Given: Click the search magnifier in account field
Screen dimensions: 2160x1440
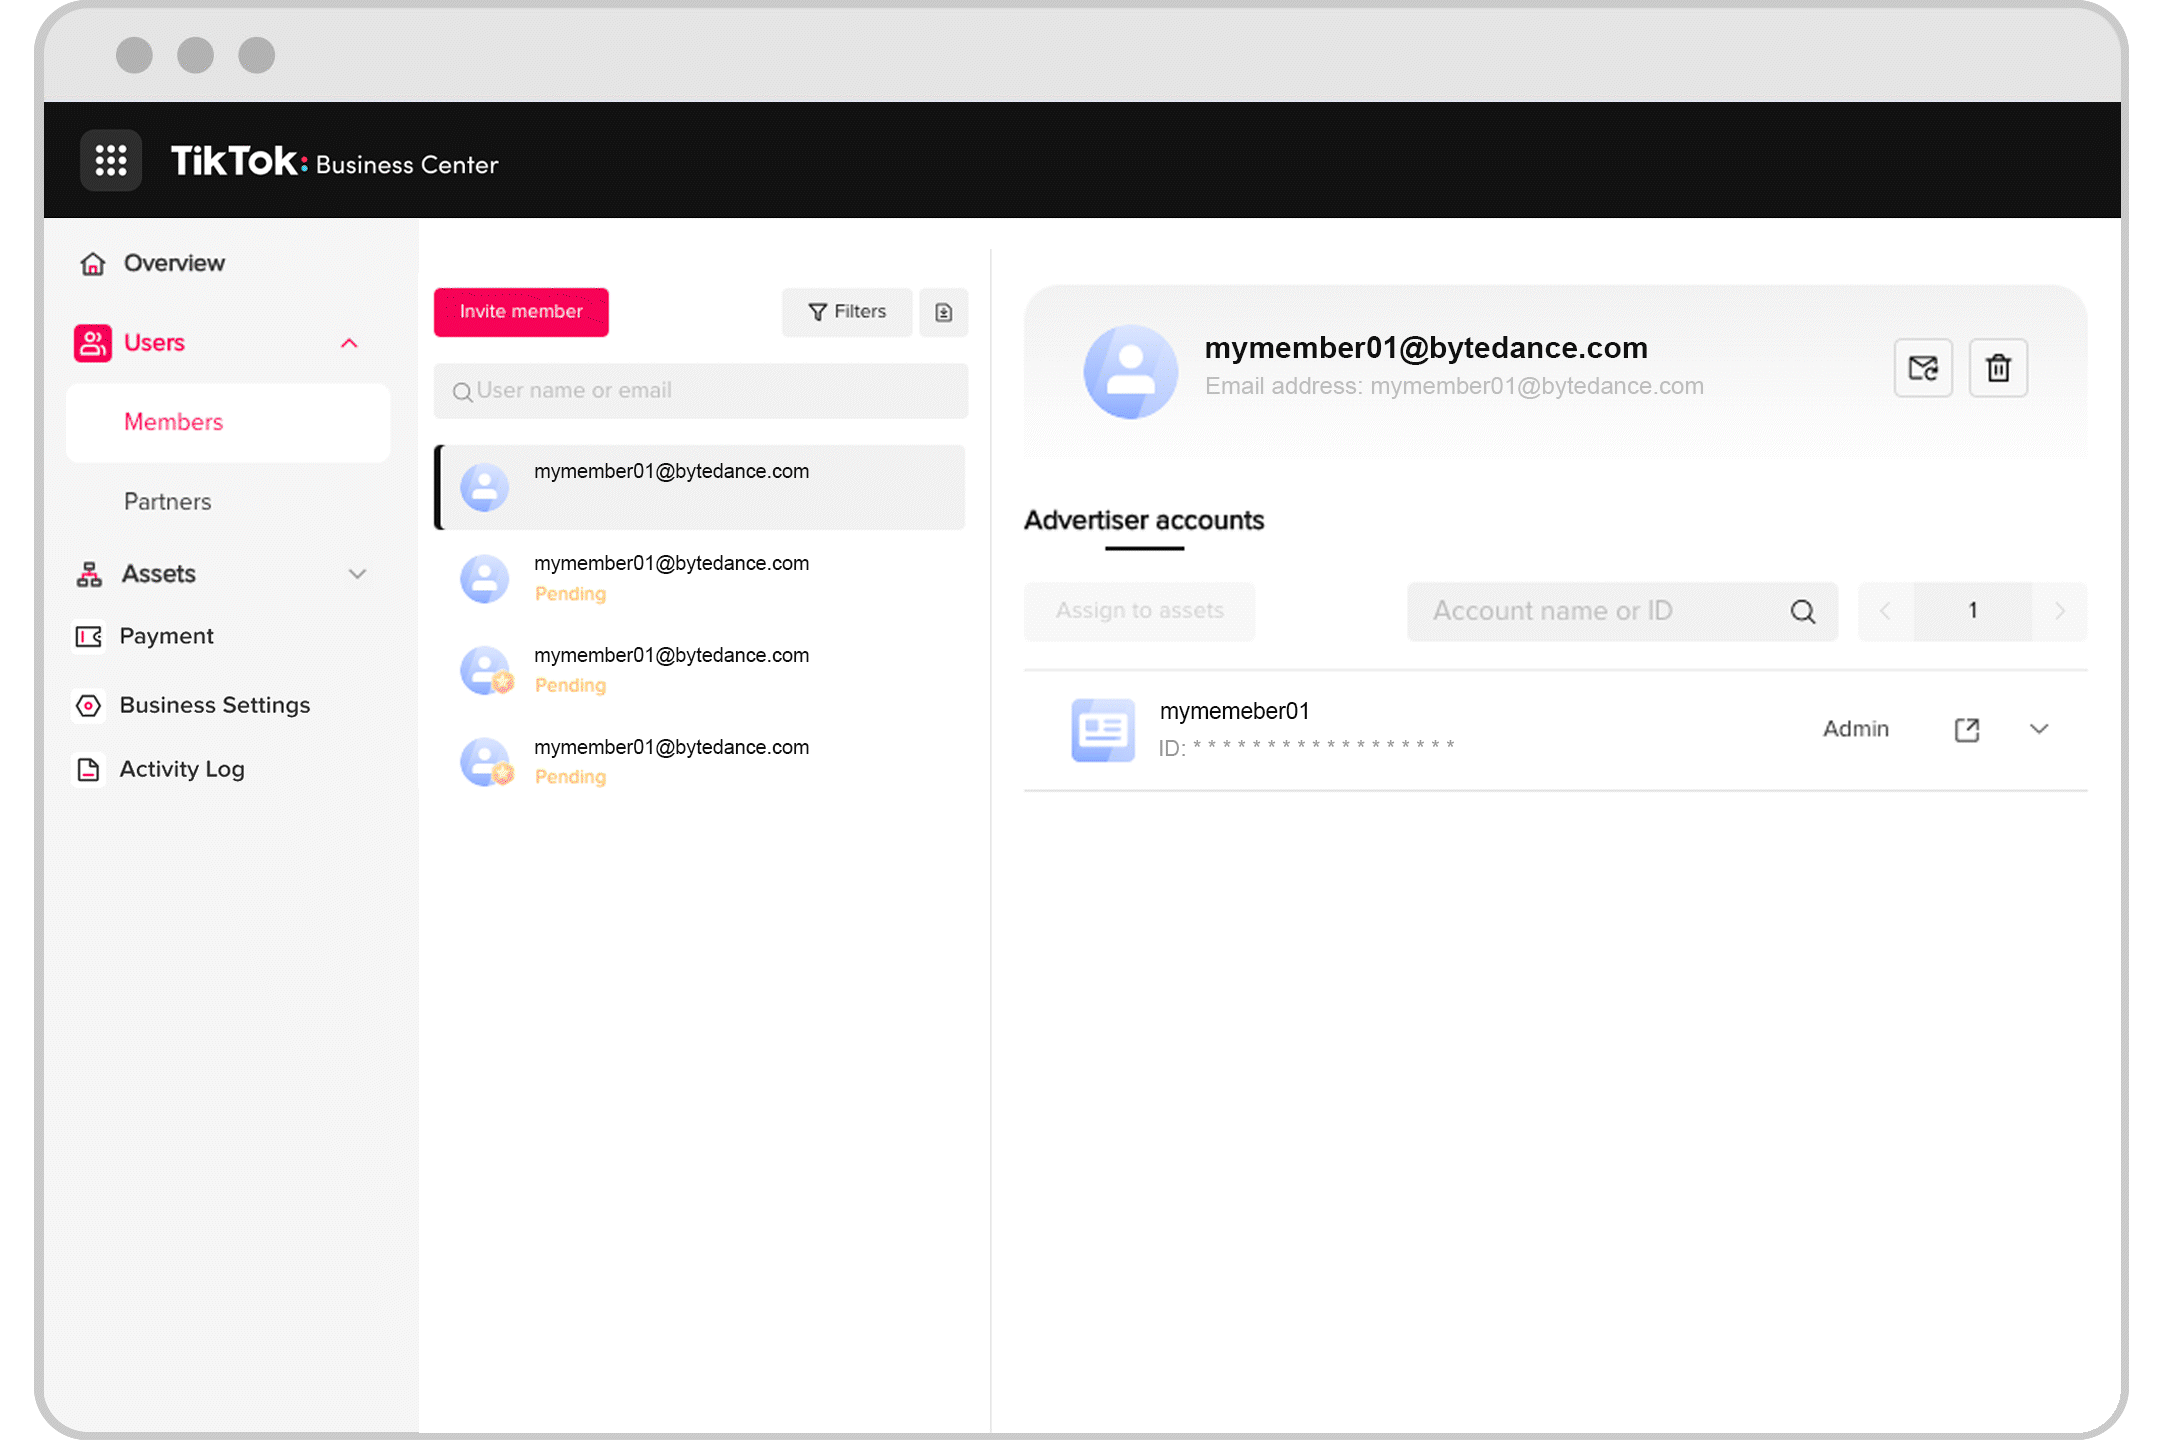Looking at the screenshot, I should coord(1802,611).
